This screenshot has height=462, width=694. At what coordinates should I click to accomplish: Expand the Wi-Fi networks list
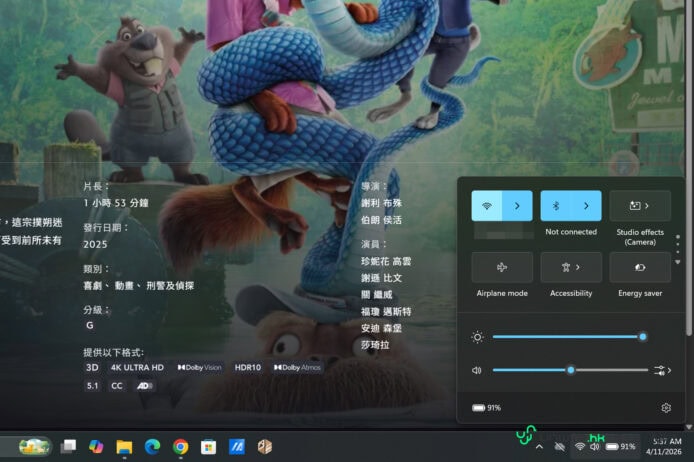point(517,206)
